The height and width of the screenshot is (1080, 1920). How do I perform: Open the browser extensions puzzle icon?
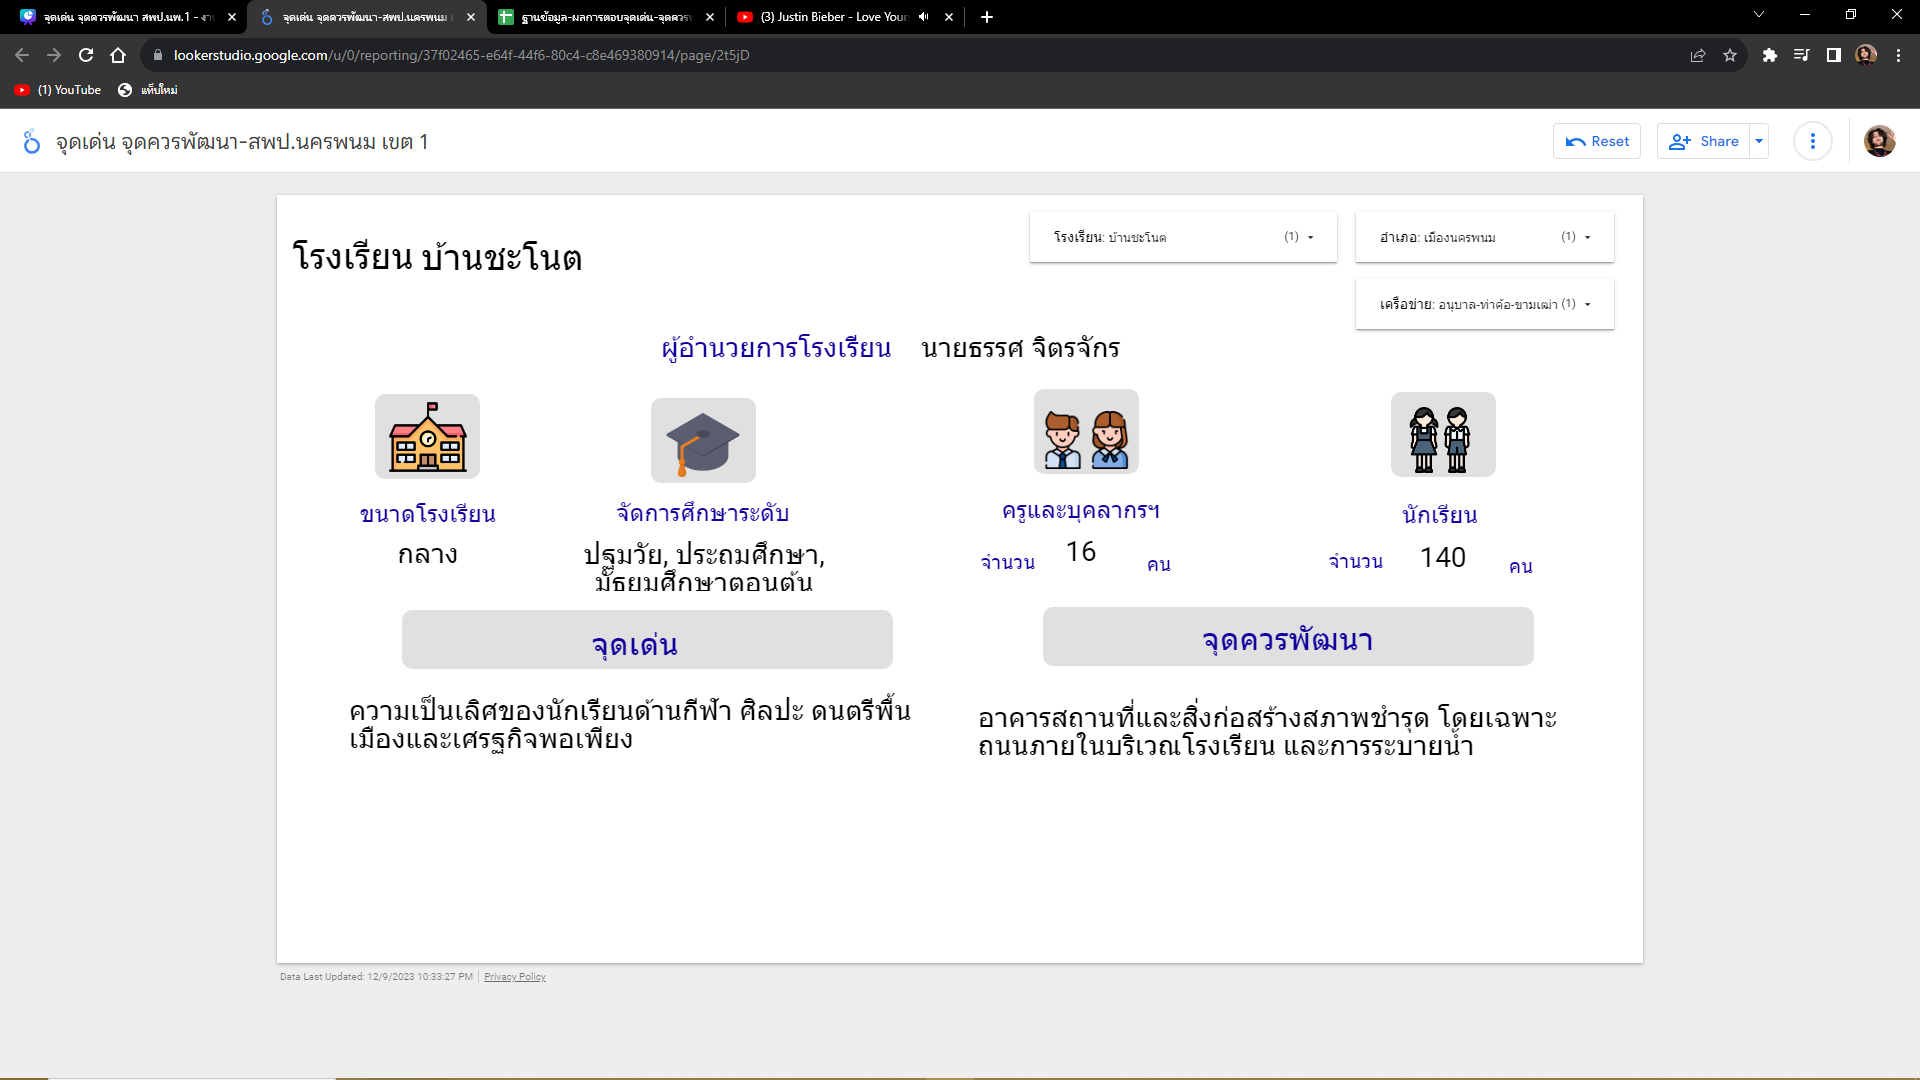[x=1769, y=56]
